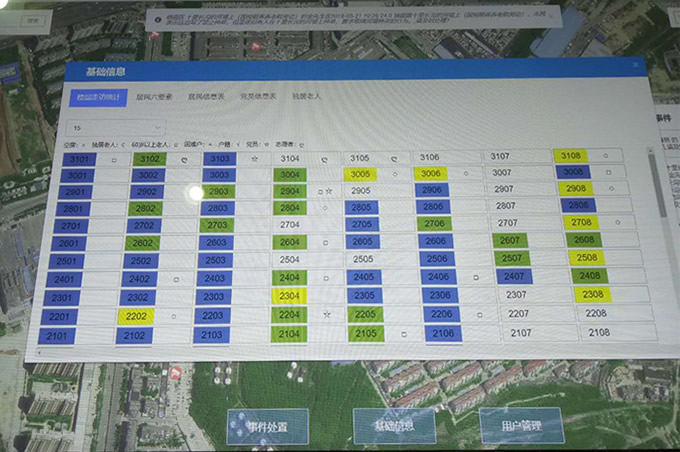Screen dimensions: 680x452
Task: Click the small square icon beside room 2402
Action: click(x=176, y=280)
